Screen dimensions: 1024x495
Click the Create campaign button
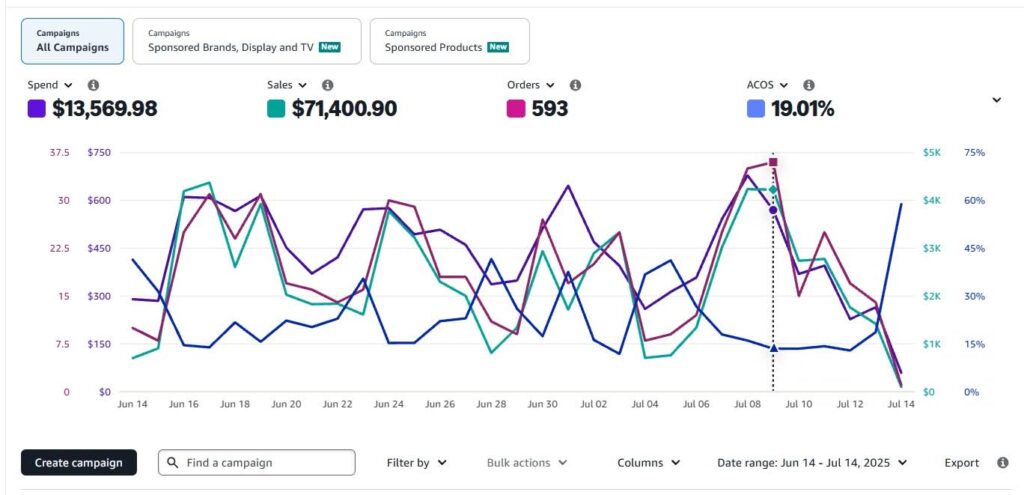coord(79,463)
